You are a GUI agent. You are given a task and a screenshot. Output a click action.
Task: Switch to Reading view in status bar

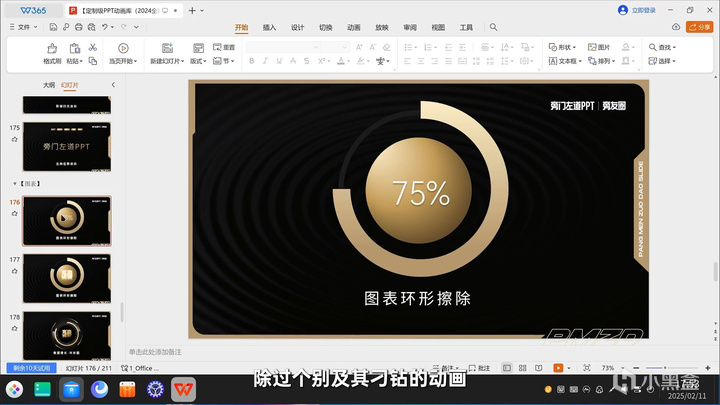point(538,368)
